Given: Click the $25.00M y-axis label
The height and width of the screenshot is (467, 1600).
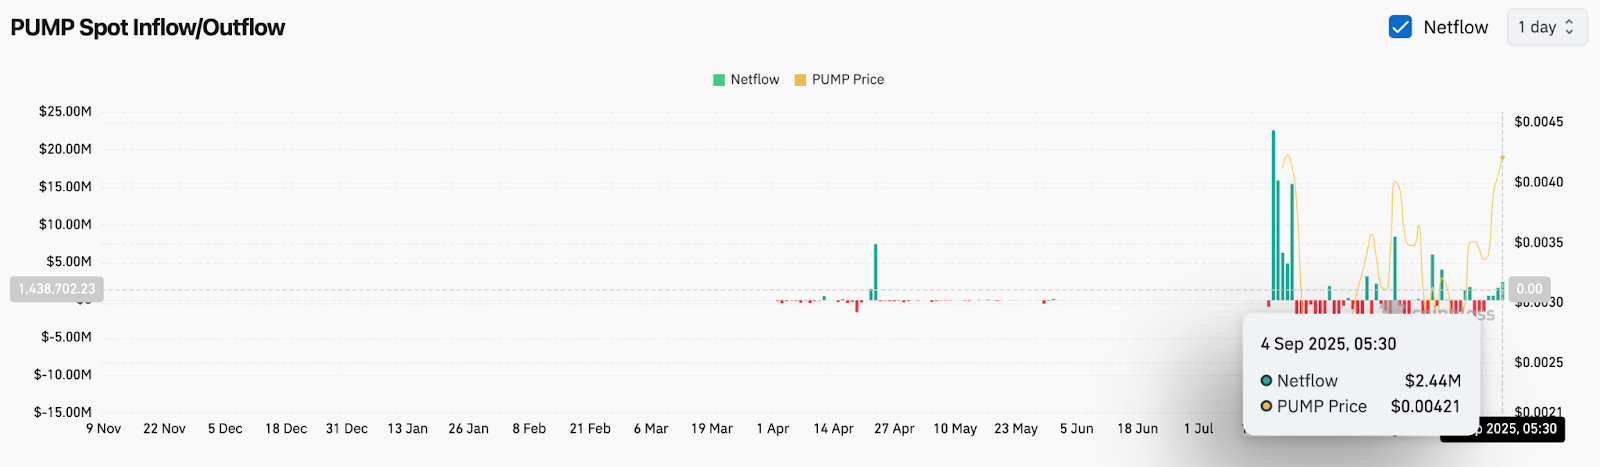Looking at the screenshot, I should click(x=65, y=111).
